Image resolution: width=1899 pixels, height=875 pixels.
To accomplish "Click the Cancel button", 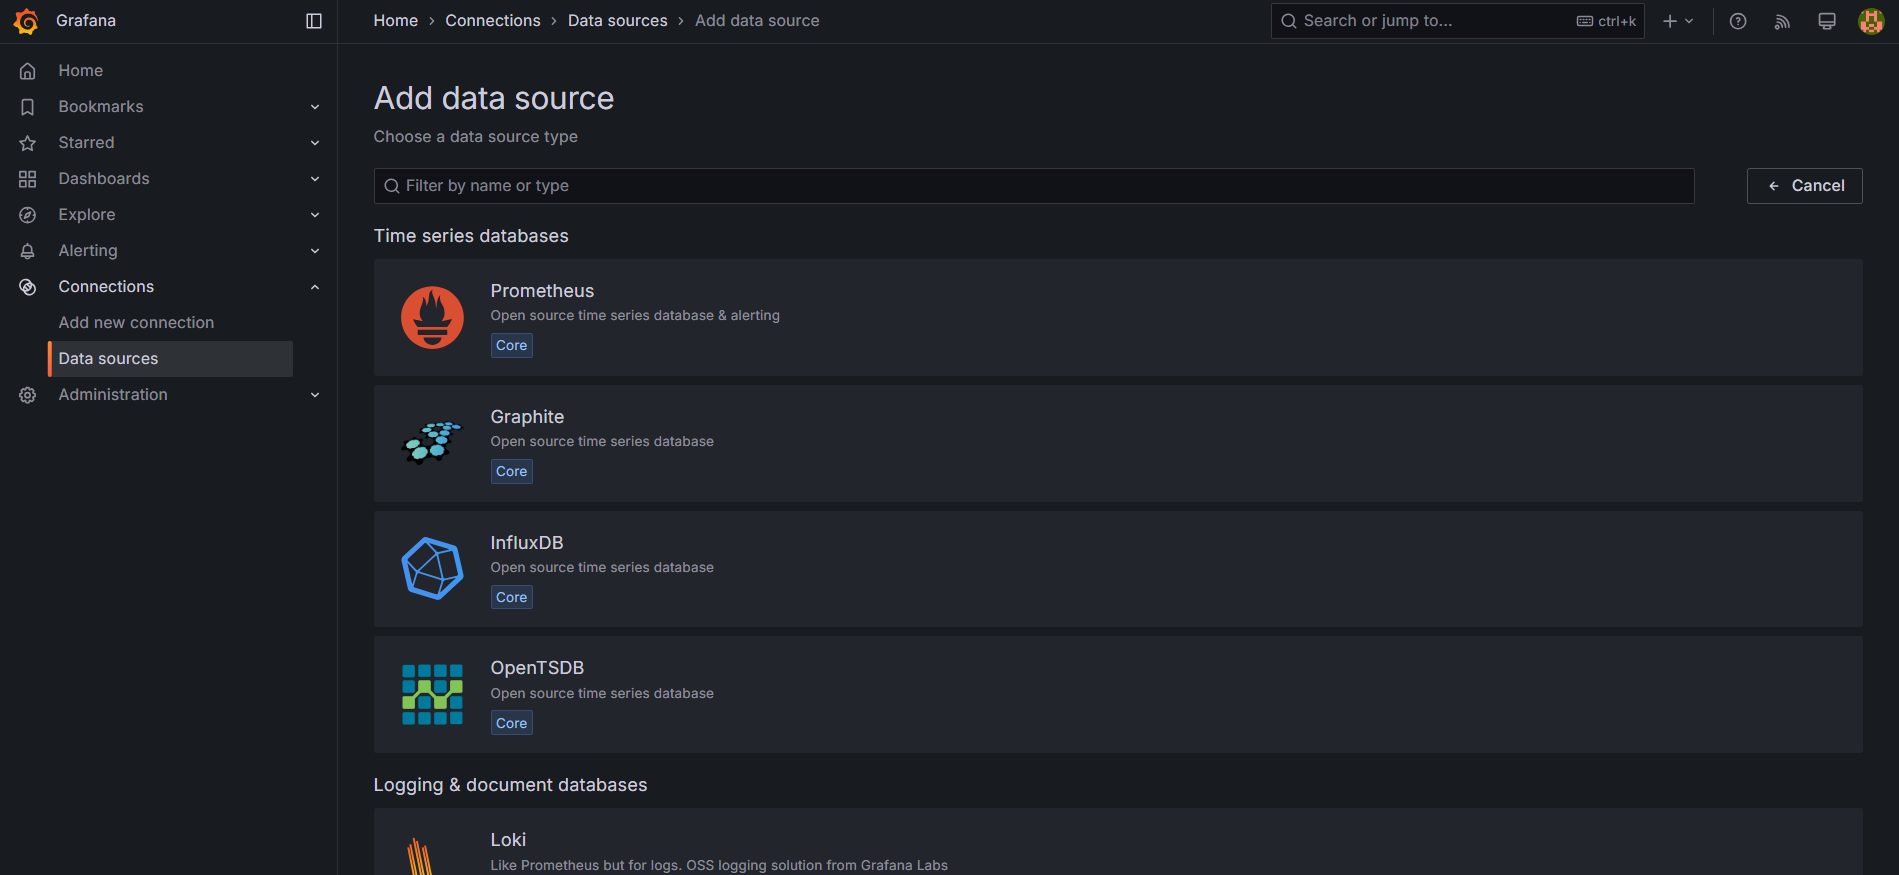I will (1804, 186).
